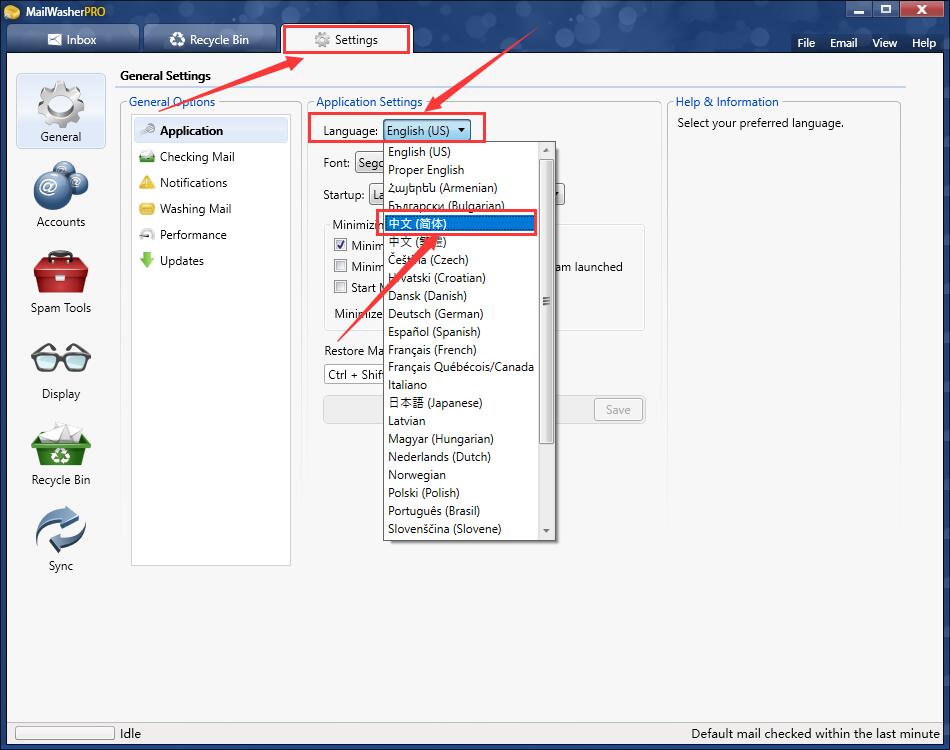This screenshot has width=950, height=750.
Task: Select Proper English from language list
Action: tap(461, 170)
